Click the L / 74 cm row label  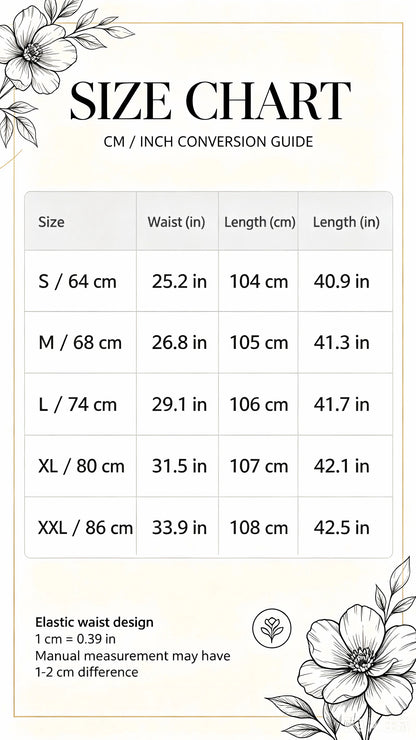77,405
